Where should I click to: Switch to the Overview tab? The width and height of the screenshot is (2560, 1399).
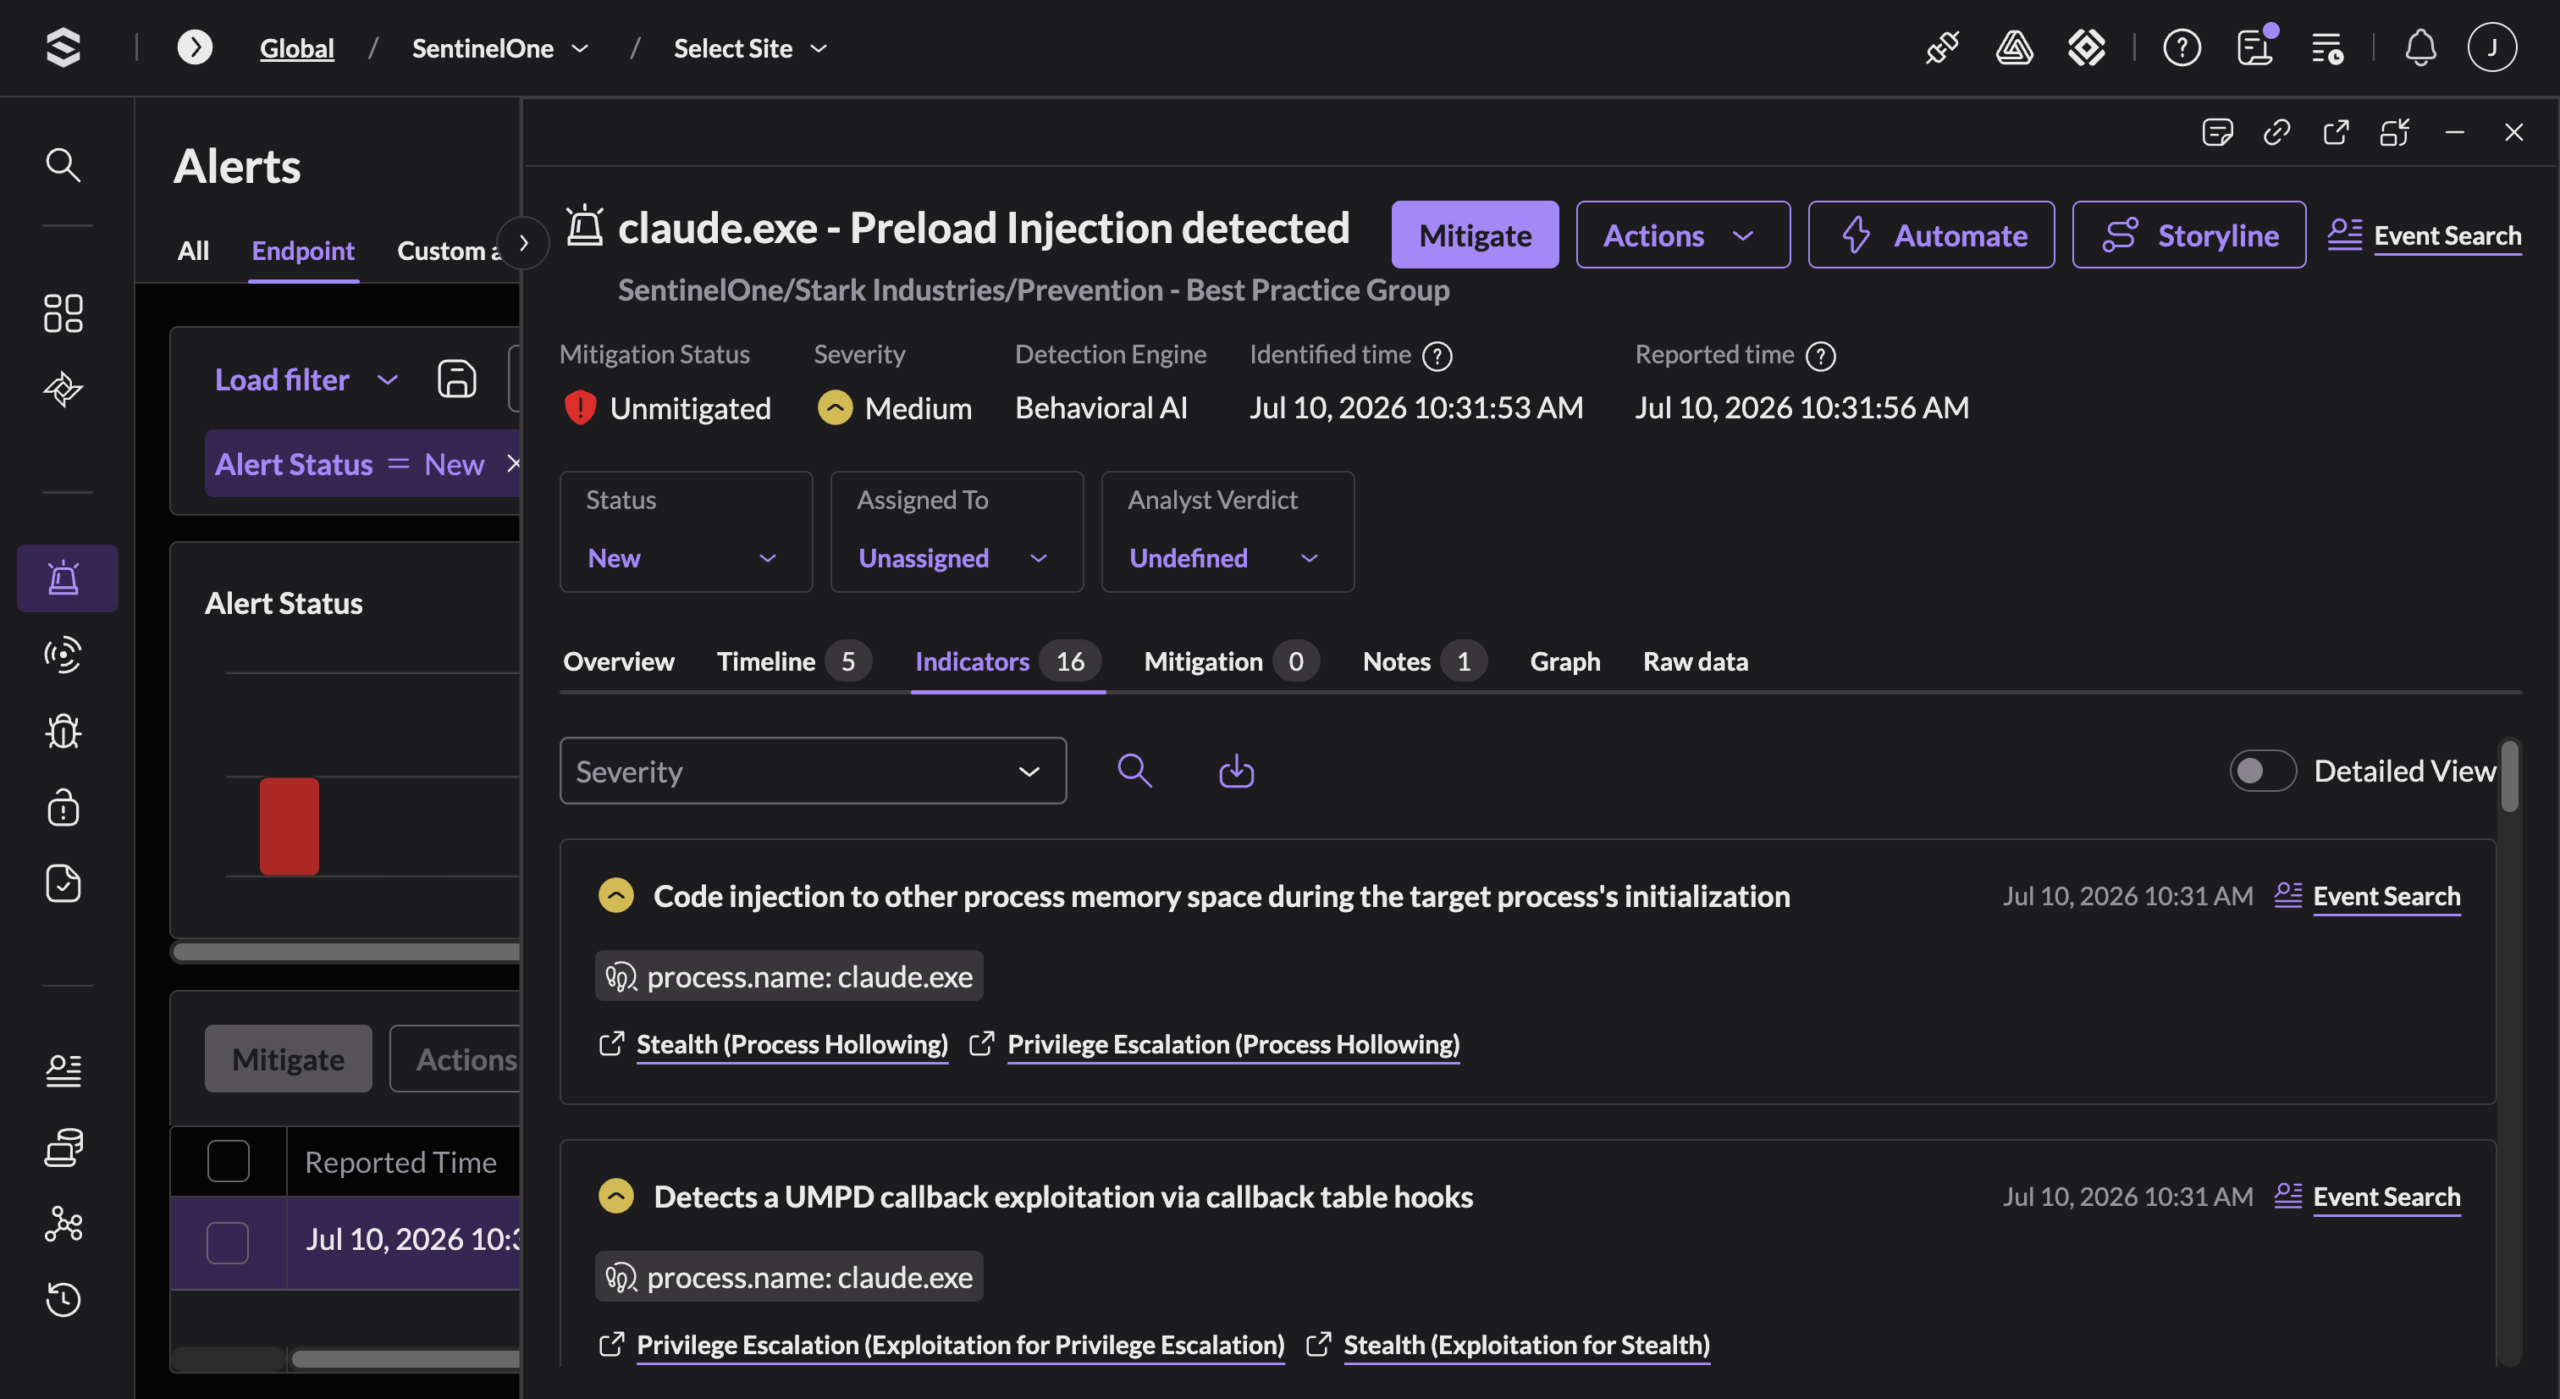pos(618,661)
